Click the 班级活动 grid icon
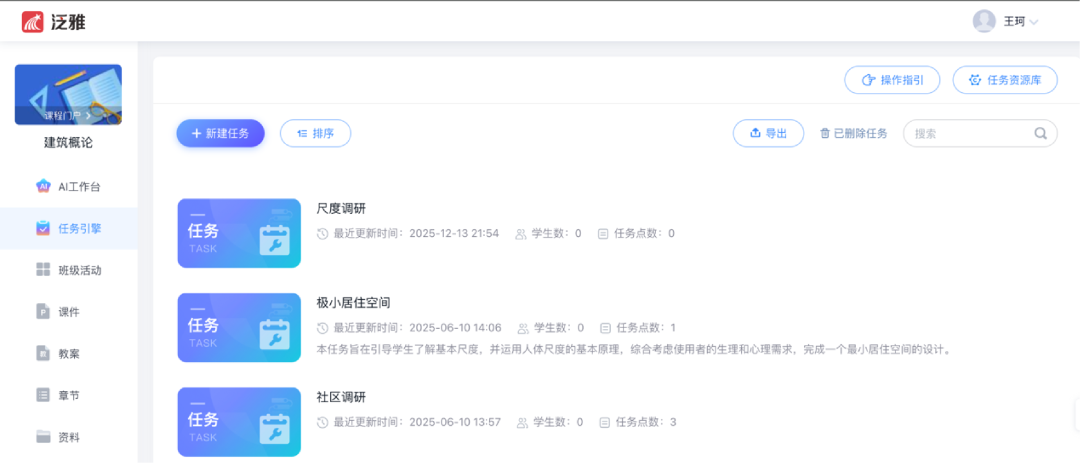Viewport: 1080px width, 463px height. pyautogui.click(x=43, y=270)
